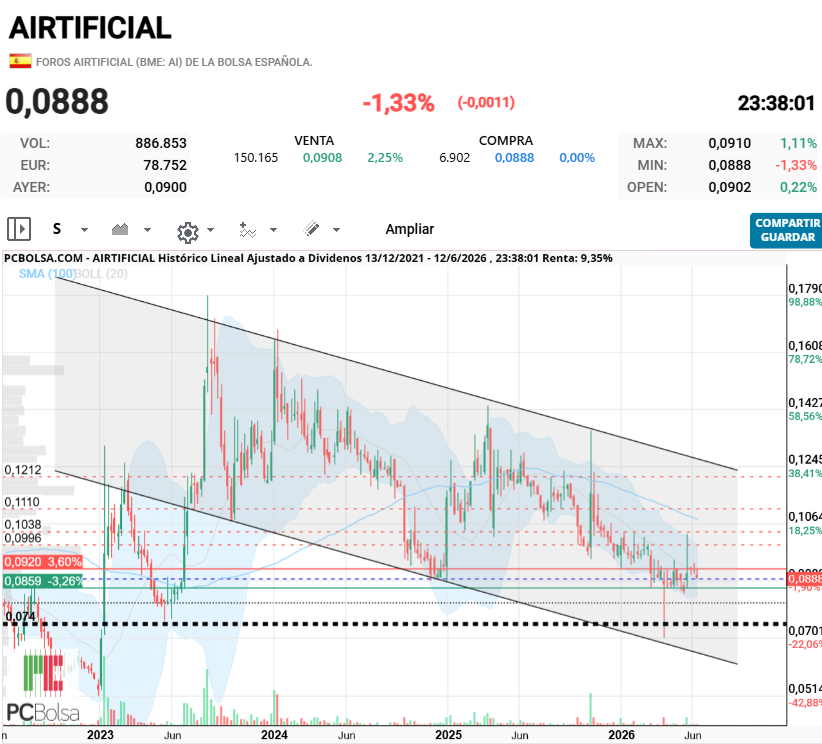Expand the arrow beside chart type icon
Image resolution: width=822 pixels, height=744 pixels.
pos(147,230)
